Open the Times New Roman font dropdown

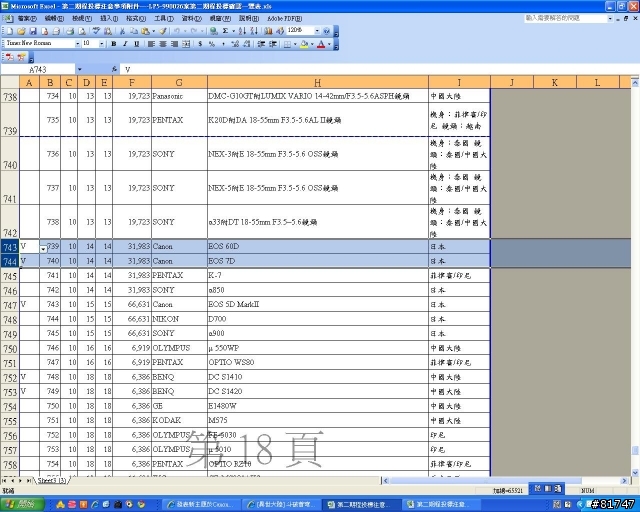click(78, 44)
